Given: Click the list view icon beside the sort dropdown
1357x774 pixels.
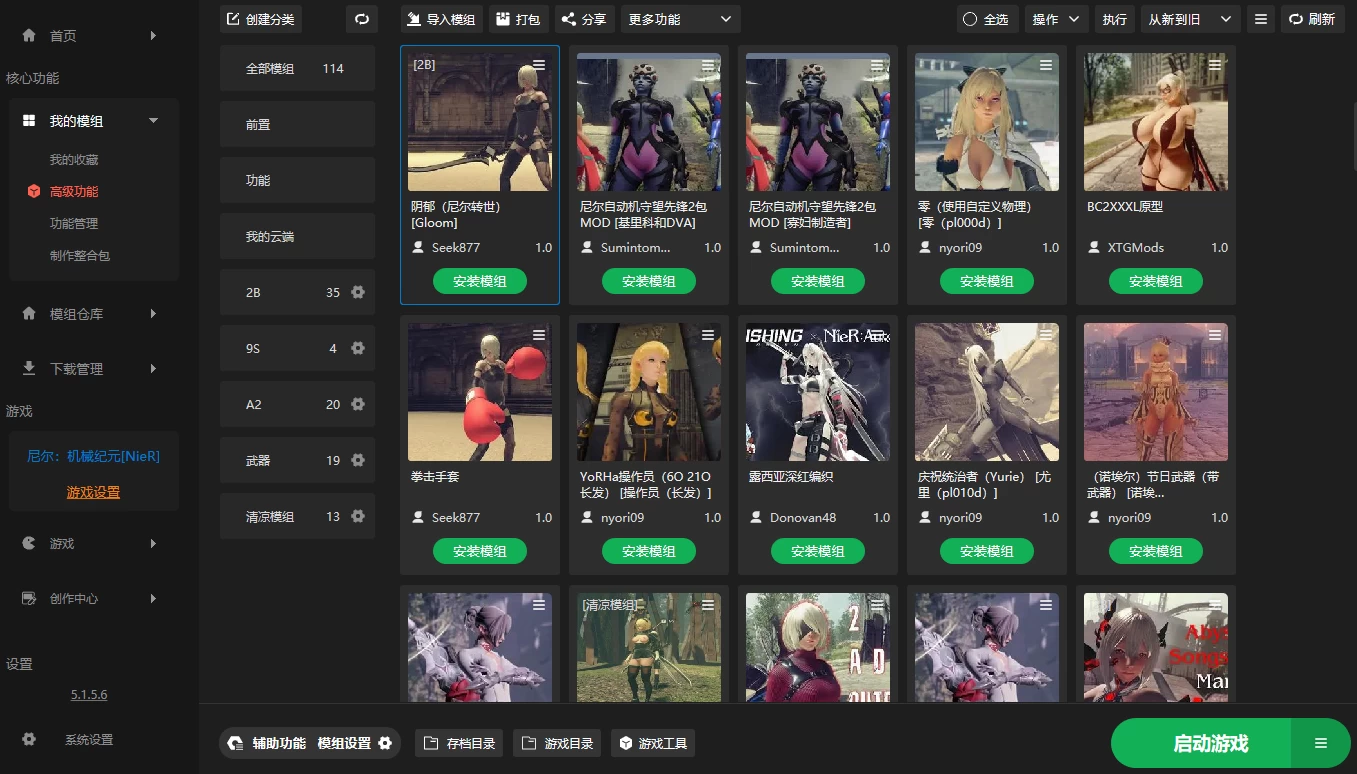Looking at the screenshot, I should click(x=1260, y=18).
